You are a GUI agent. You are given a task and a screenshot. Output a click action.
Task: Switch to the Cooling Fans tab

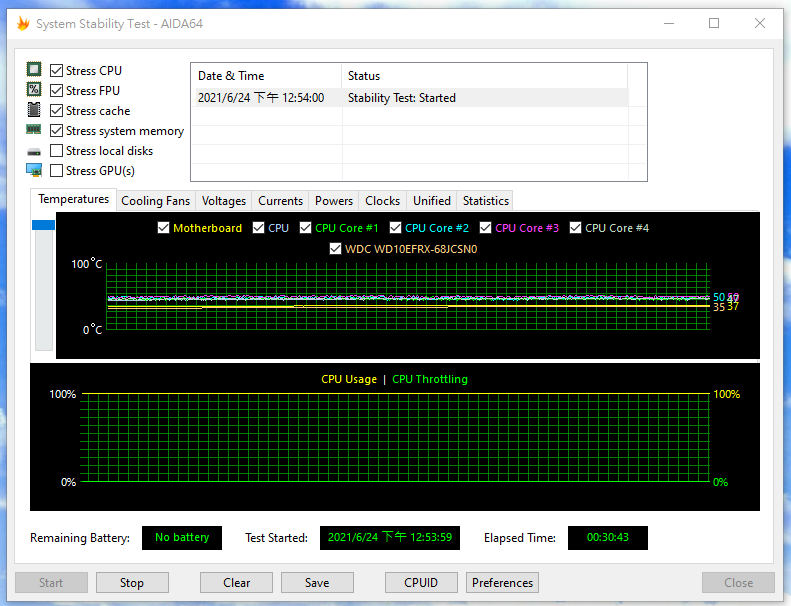(x=155, y=201)
